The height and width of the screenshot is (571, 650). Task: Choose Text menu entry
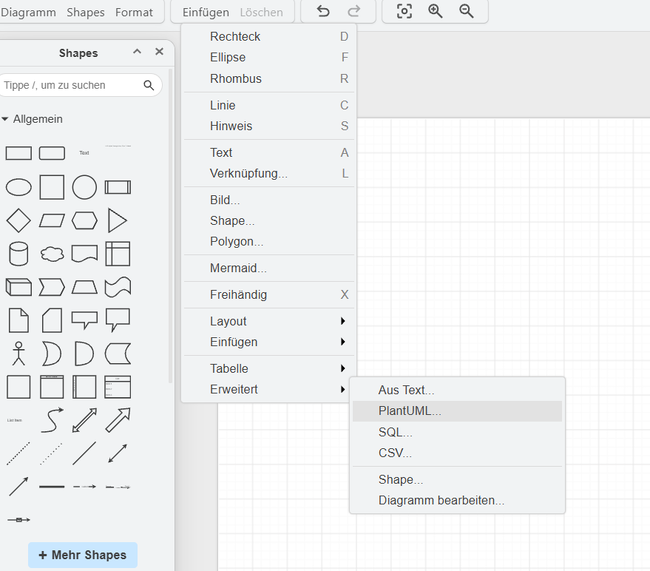tap(269, 153)
